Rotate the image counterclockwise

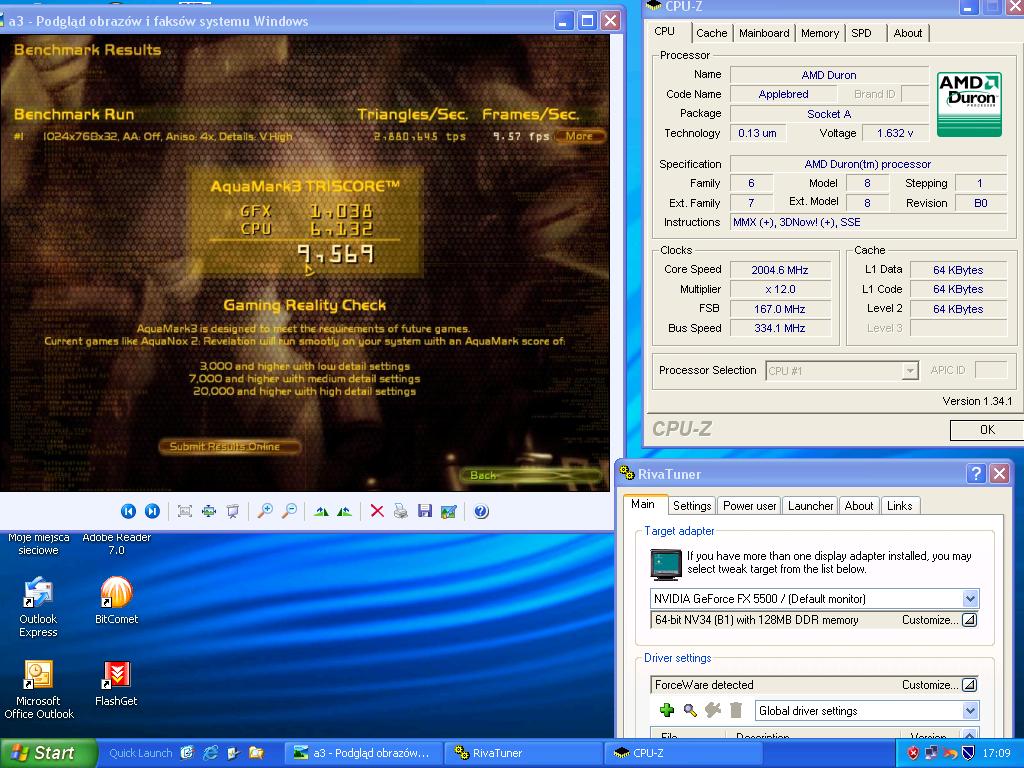point(345,511)
